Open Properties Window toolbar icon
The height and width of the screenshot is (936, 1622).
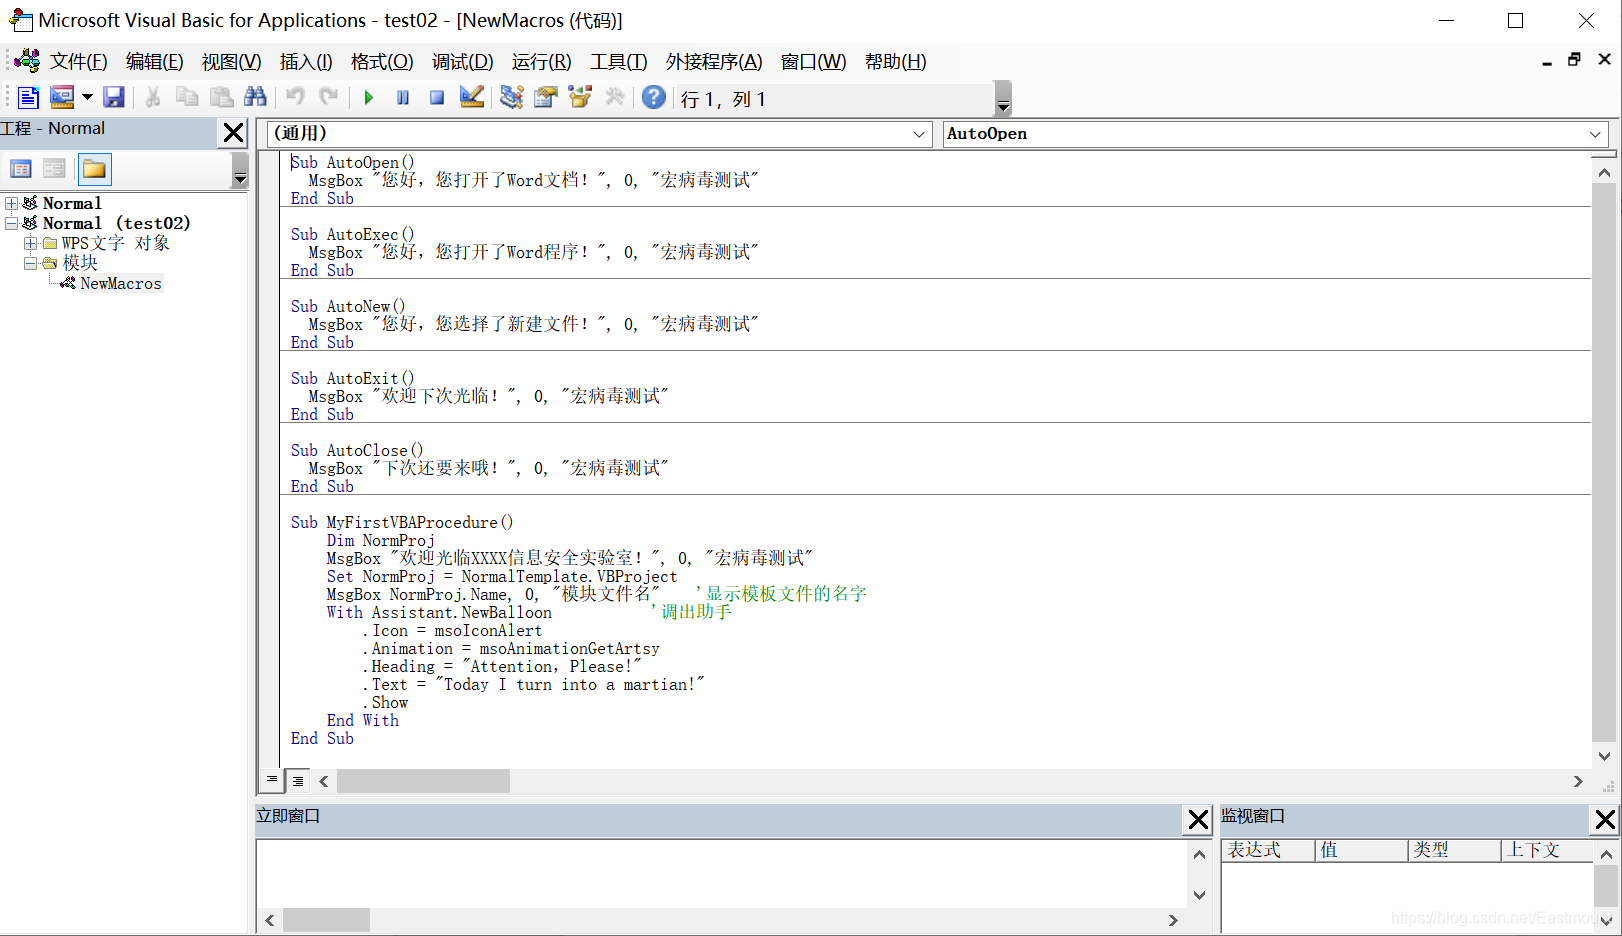click(546, 97)
